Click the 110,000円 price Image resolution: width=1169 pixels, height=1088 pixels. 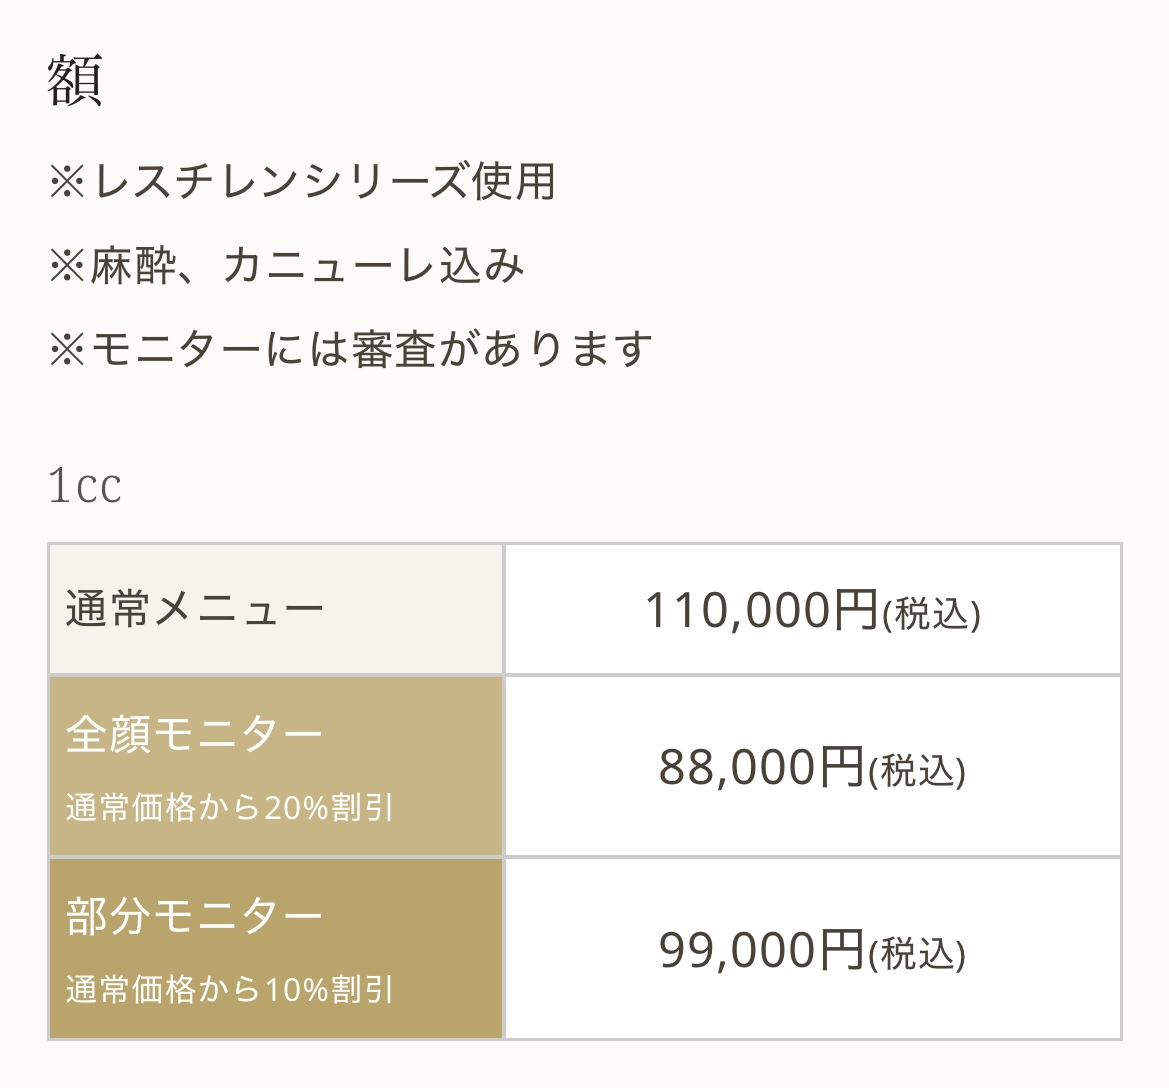[x=761, y=610]
